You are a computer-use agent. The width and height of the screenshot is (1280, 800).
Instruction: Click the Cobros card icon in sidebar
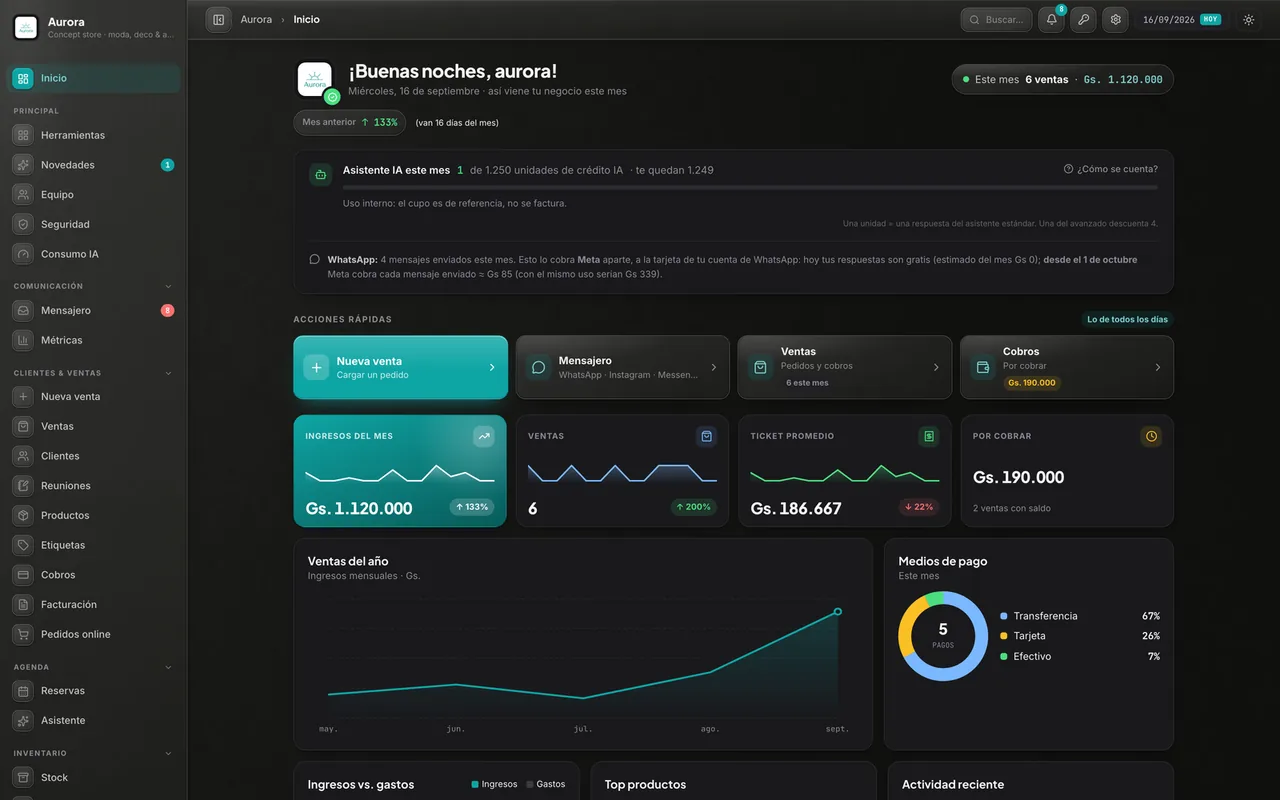[23, 575]
